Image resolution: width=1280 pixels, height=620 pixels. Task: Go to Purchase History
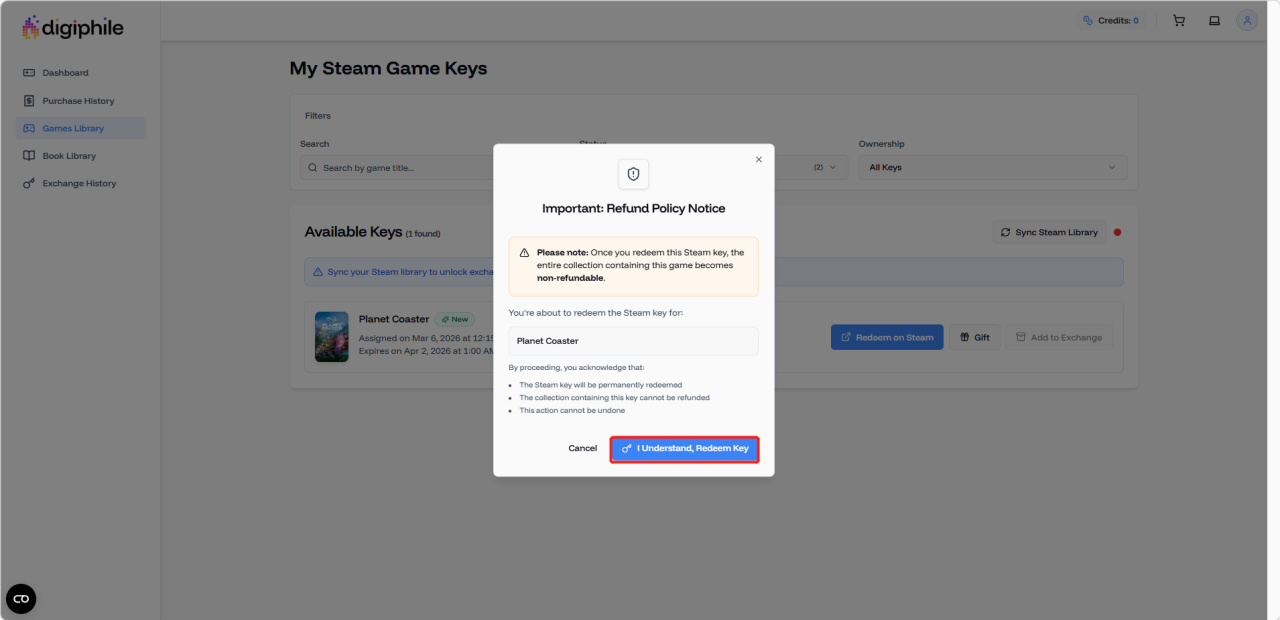(78, 101)
